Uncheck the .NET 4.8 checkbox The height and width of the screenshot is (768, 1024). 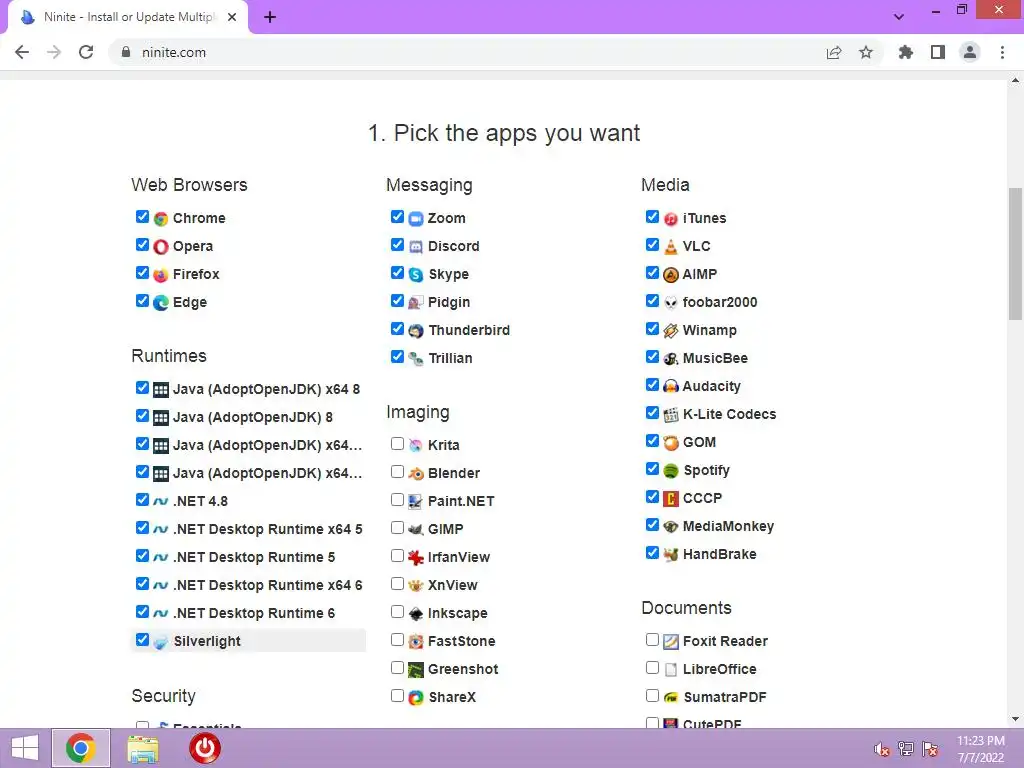click(x=142, y=500)
